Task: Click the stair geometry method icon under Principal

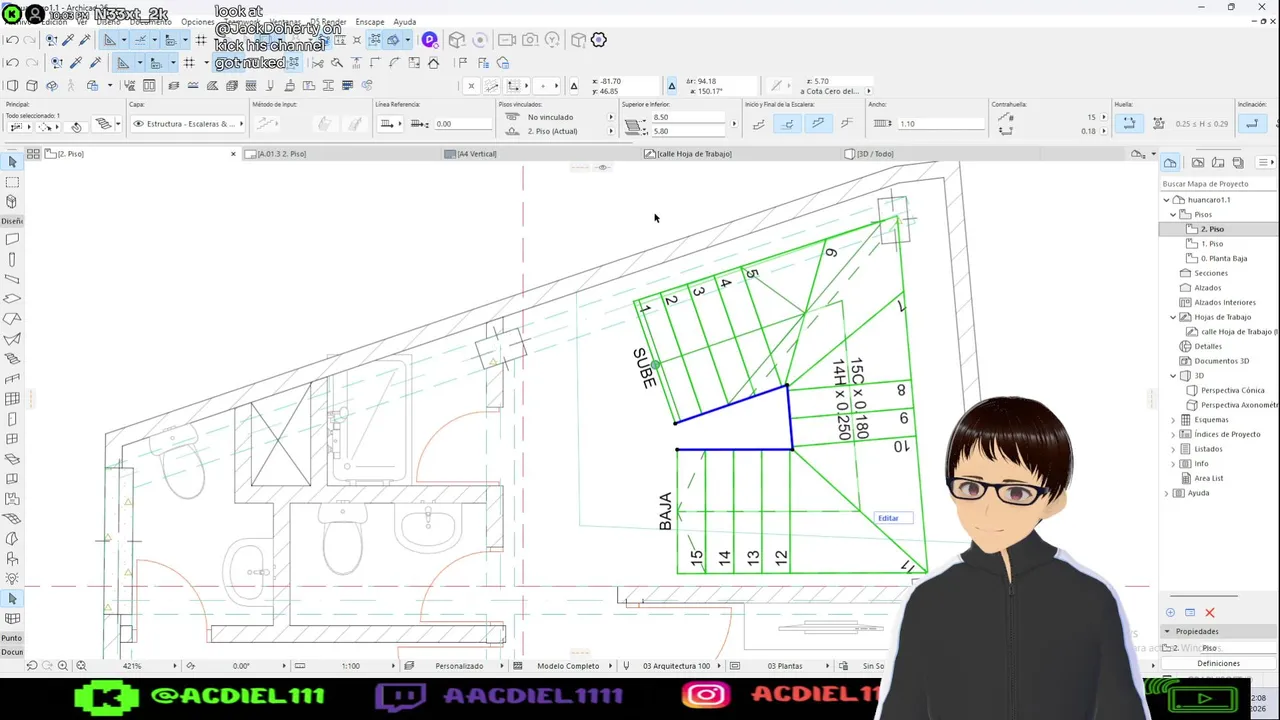Action: (x=104, y=124)
